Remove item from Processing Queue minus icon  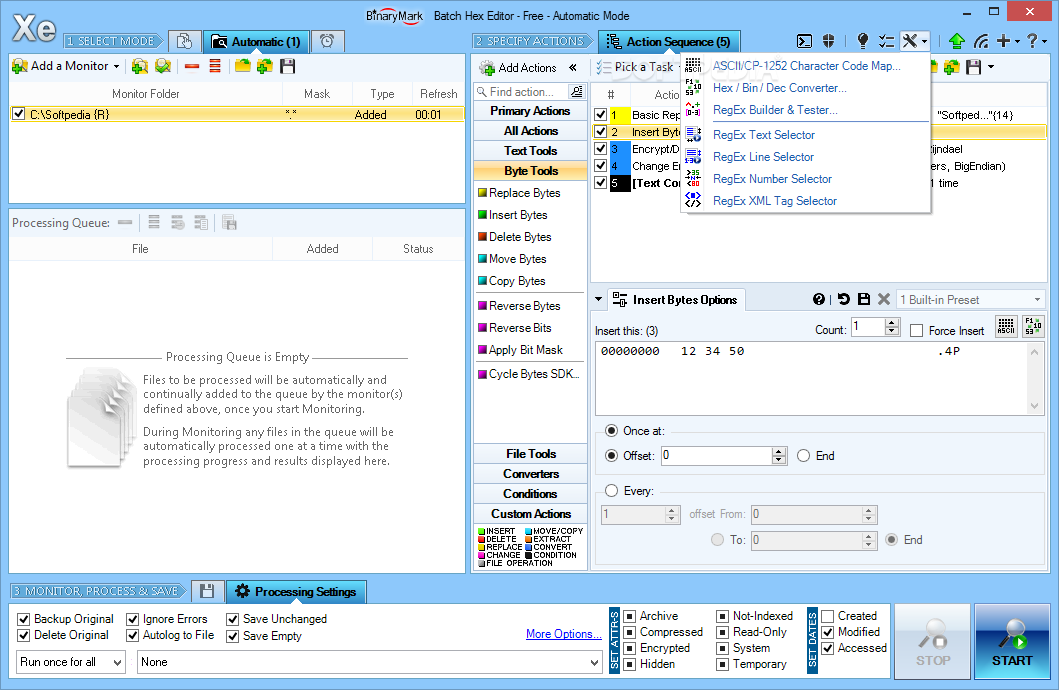point(125,222)
